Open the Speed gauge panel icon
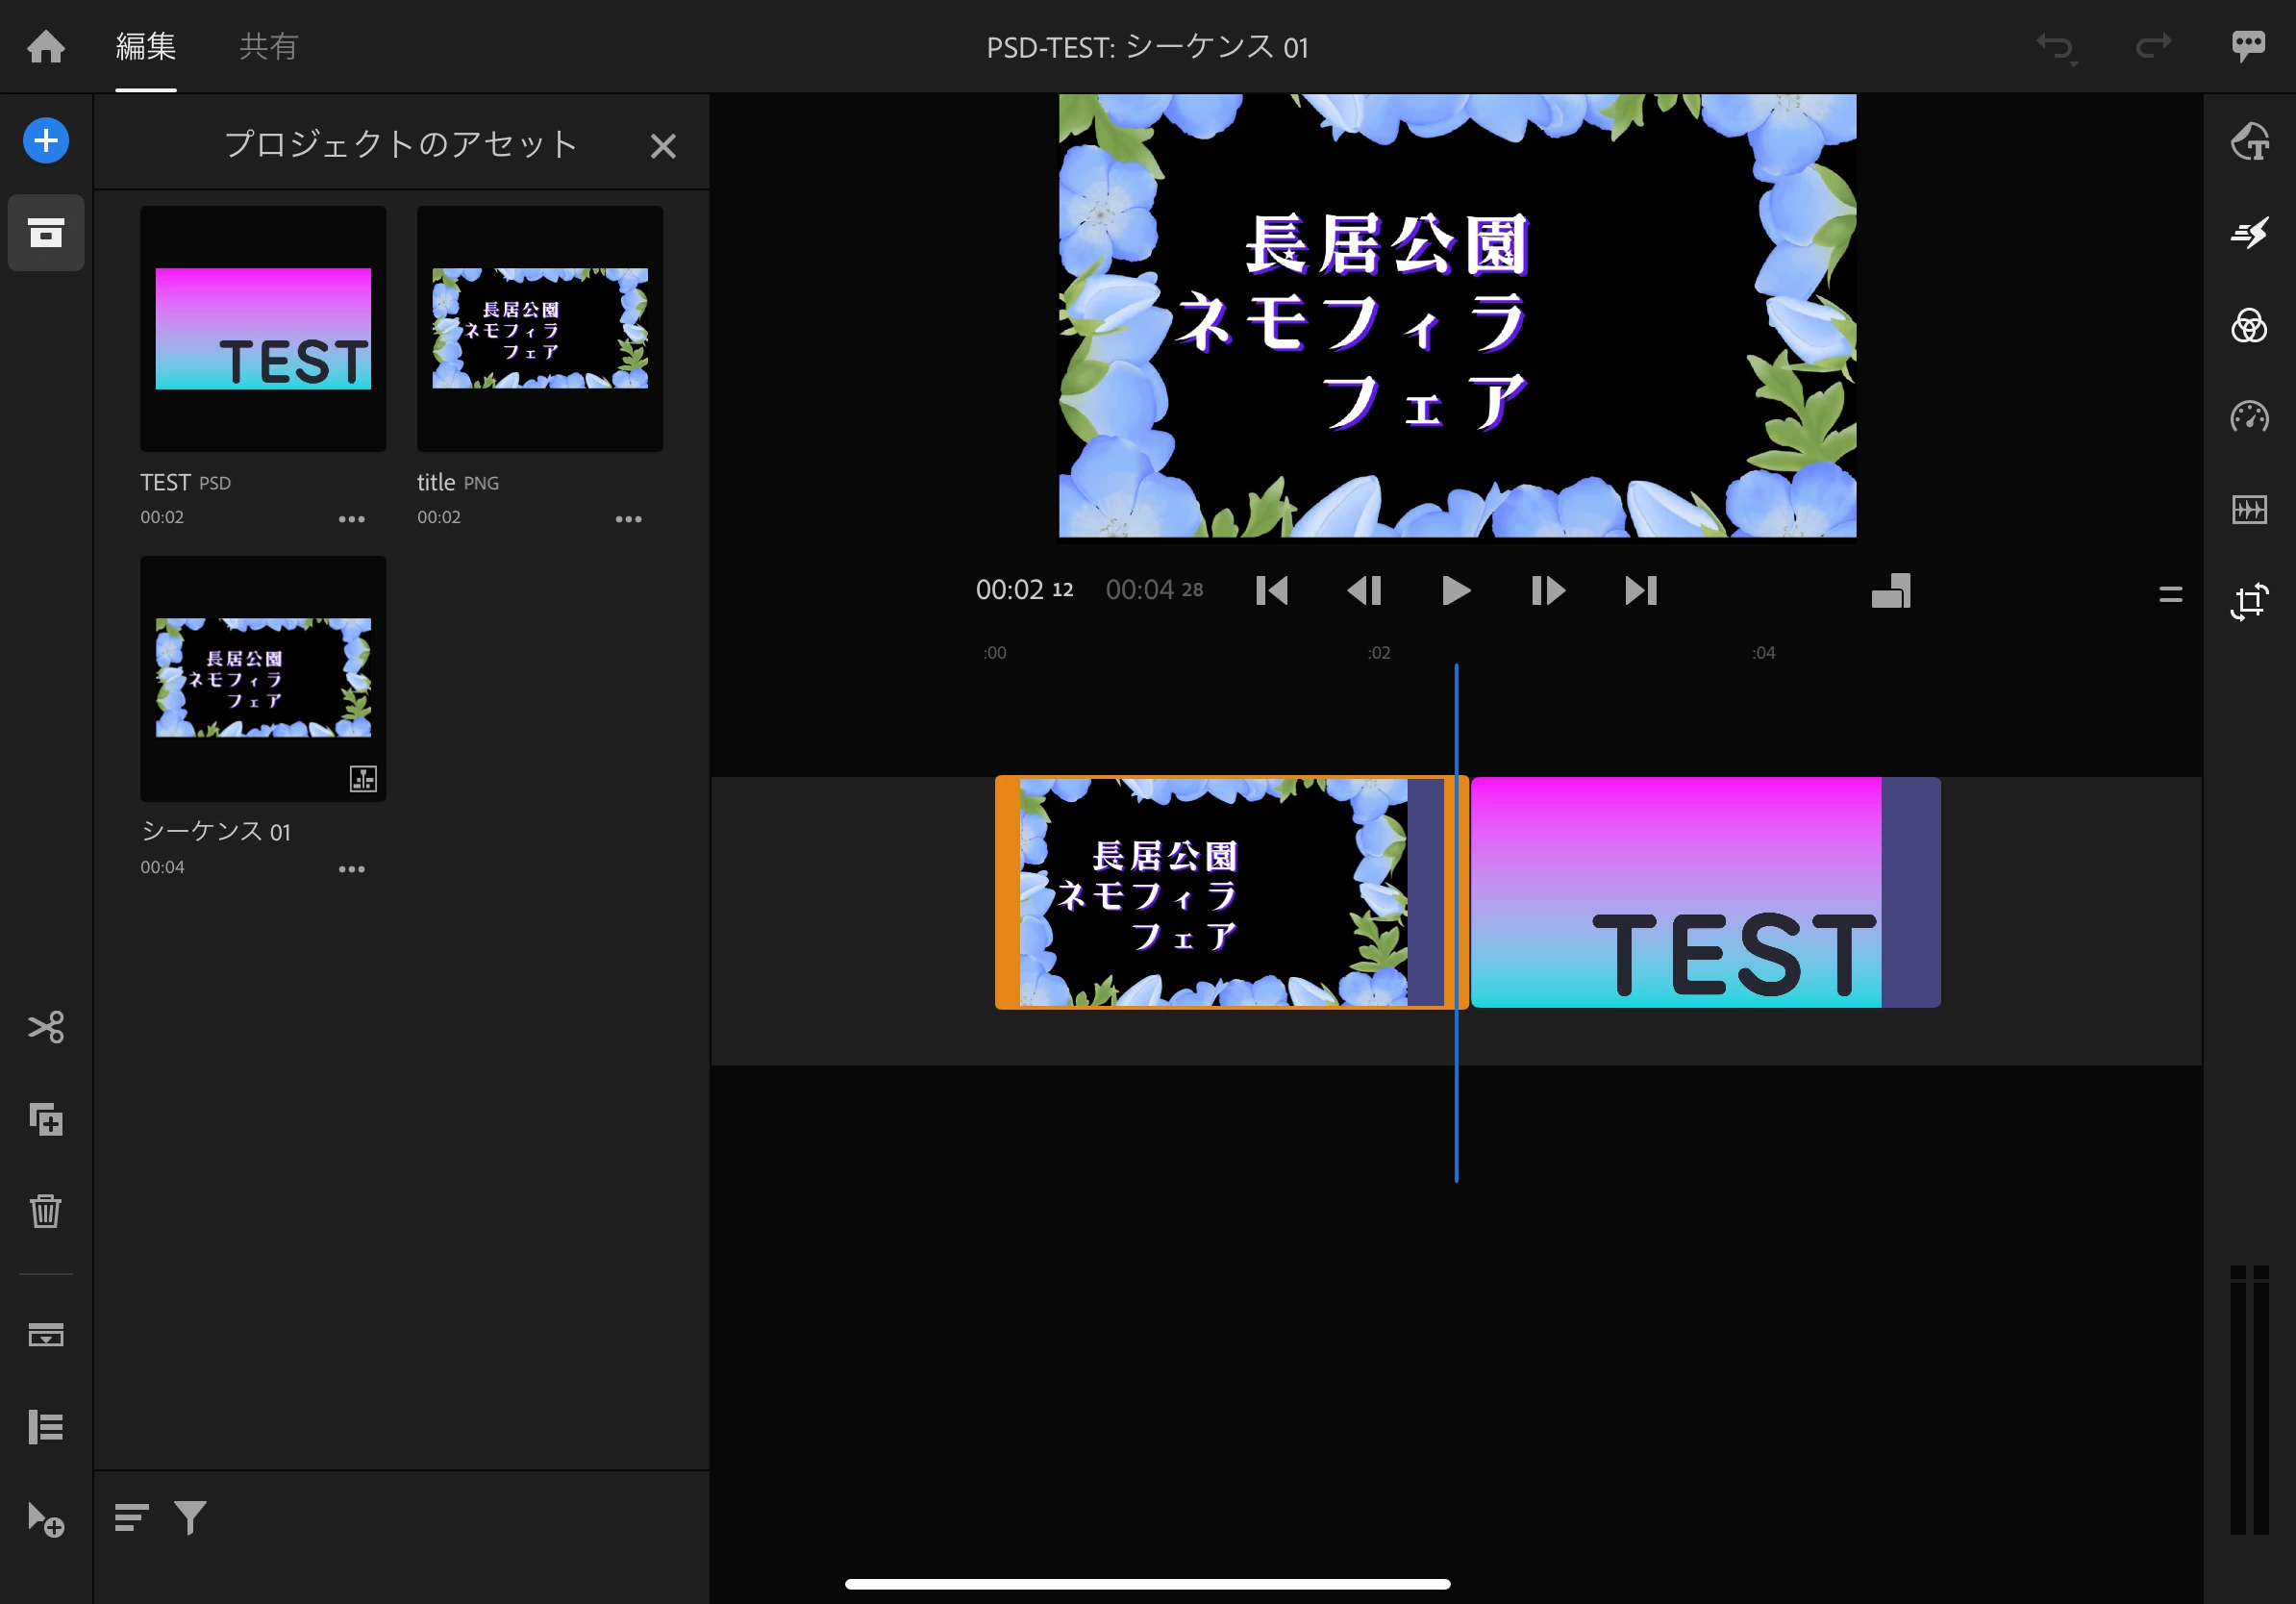Viewport: 2296px width, 1604px height. click(2249, 417)
